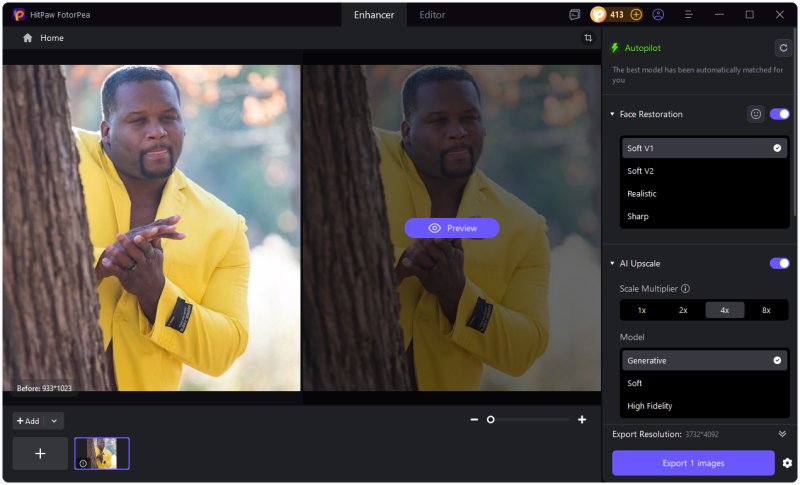Click the HitPaw FotorPea logo icon
The width and height of the screenshot is (800, 485).
(x=19, y=15)
